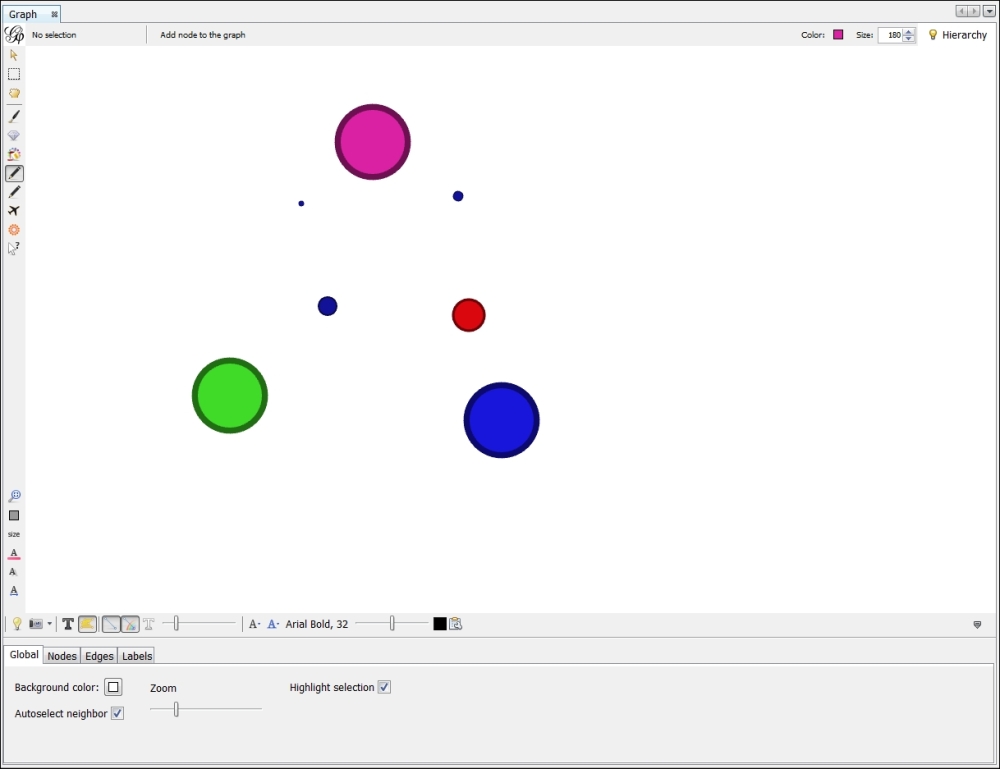Image resolution: width=1000 pixels, height=769 pixels.
Task: Open the Edges settings tab
Action: (99, 656)
